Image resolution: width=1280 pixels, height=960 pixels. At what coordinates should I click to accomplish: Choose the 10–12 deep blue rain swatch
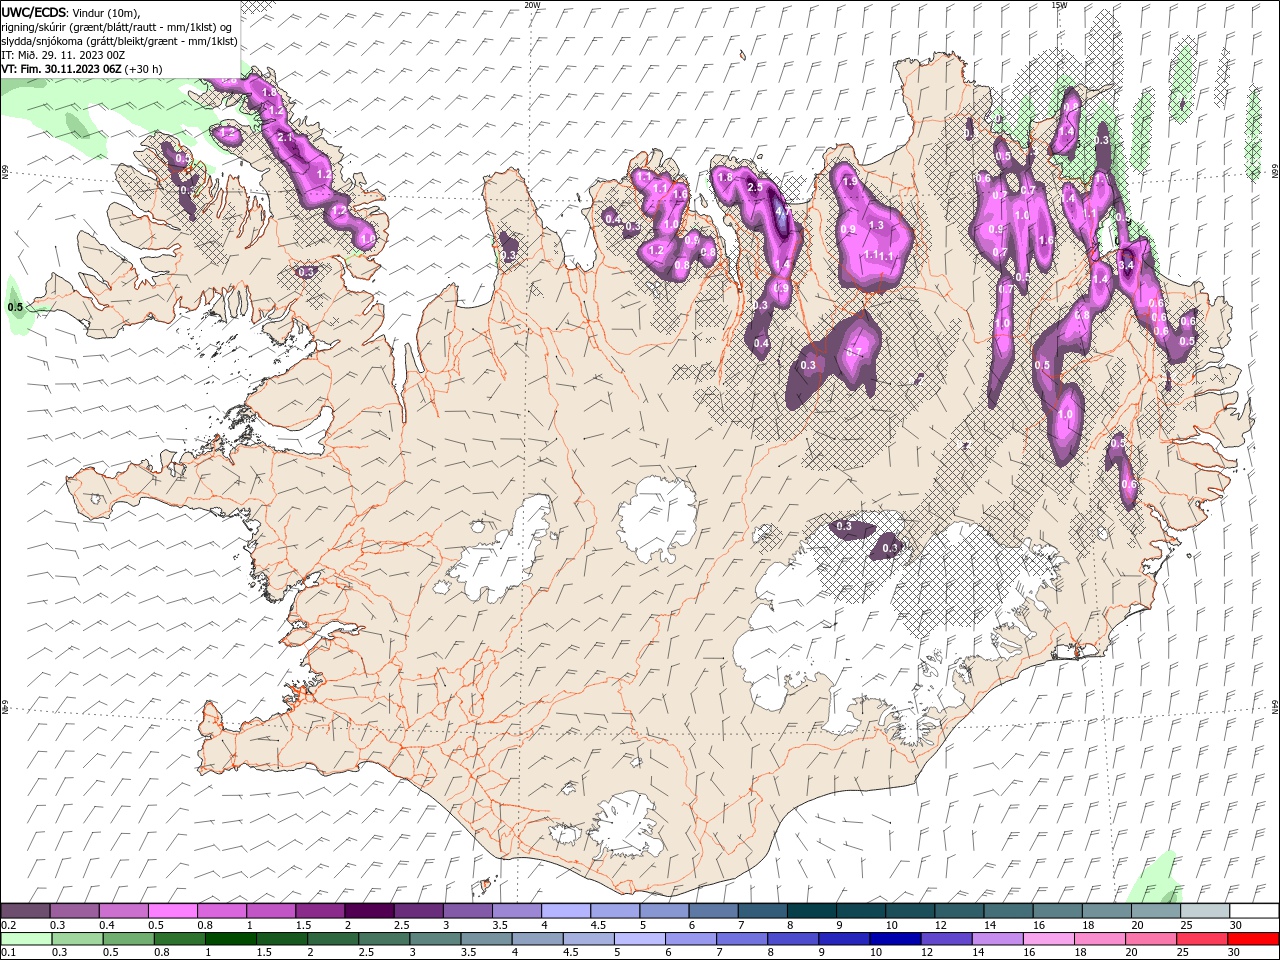(x=895, y=939)
